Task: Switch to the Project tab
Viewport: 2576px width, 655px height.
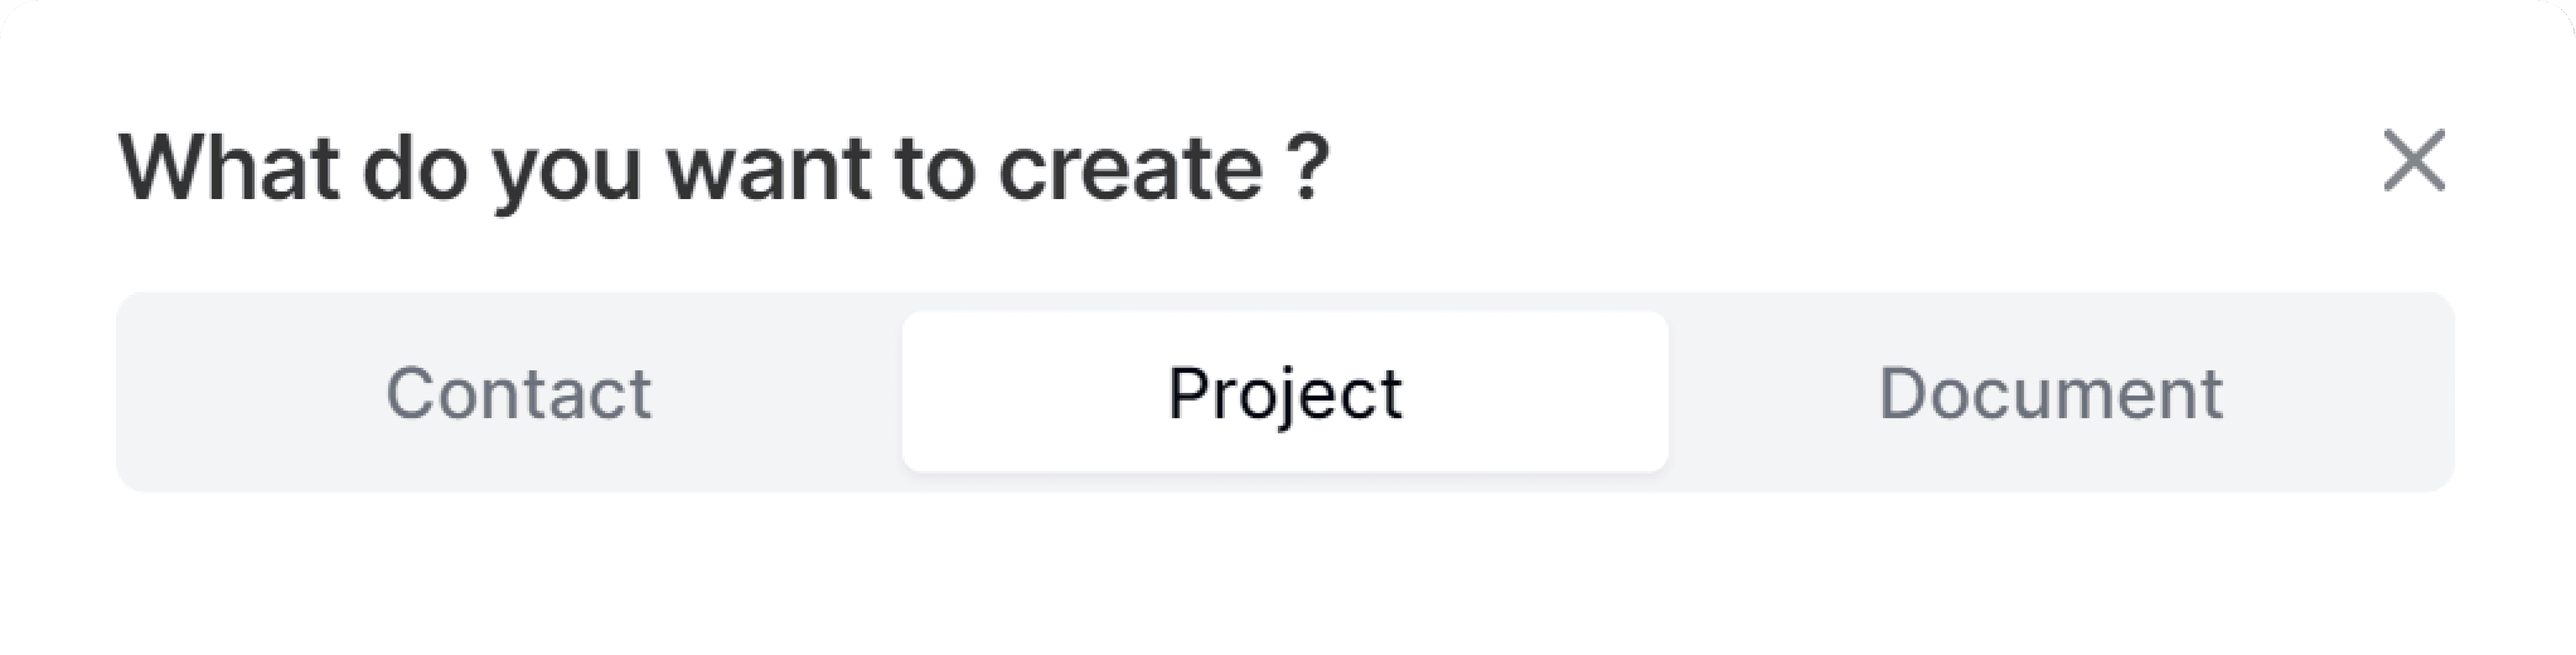Action: point(1285,392)
